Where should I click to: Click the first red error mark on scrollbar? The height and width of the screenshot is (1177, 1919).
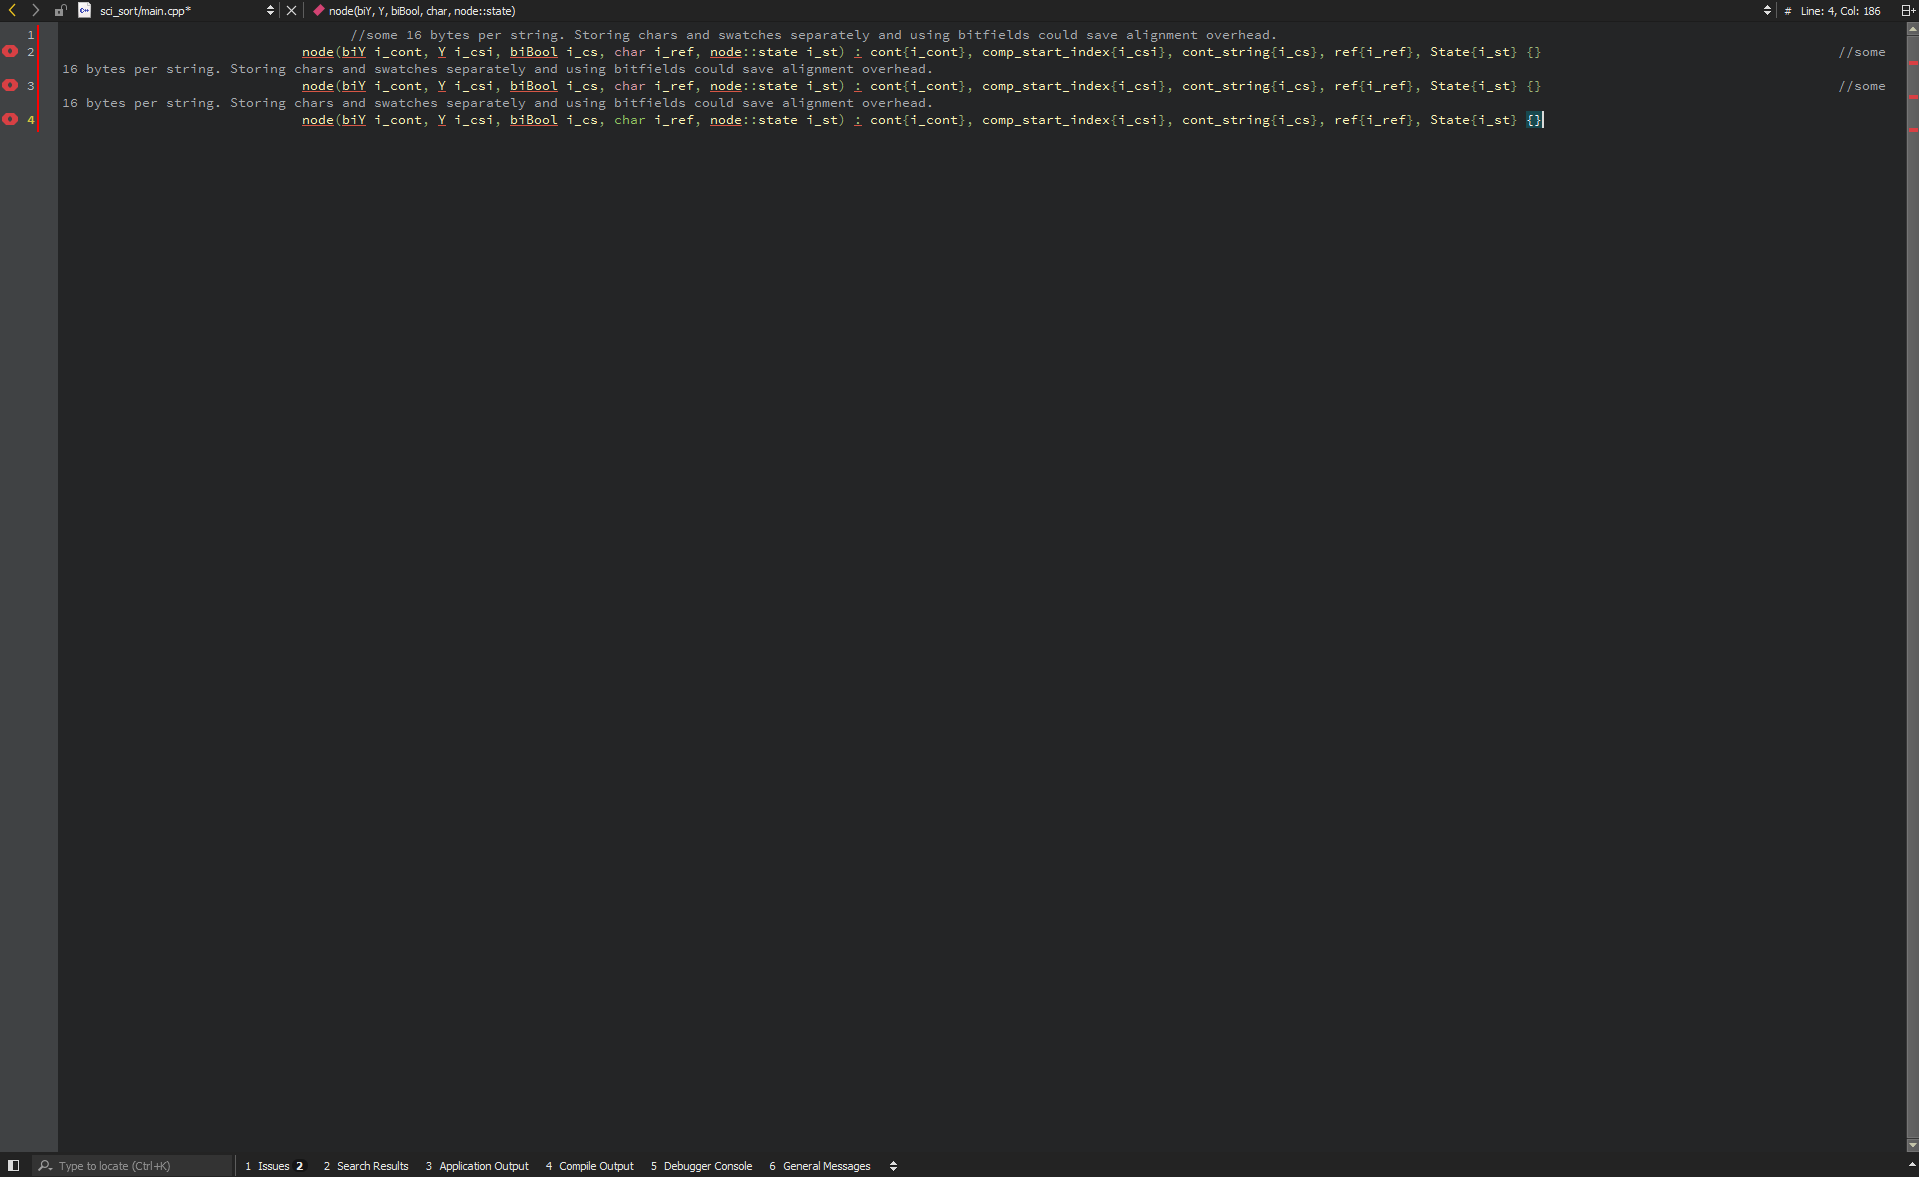pos(1913,64)
